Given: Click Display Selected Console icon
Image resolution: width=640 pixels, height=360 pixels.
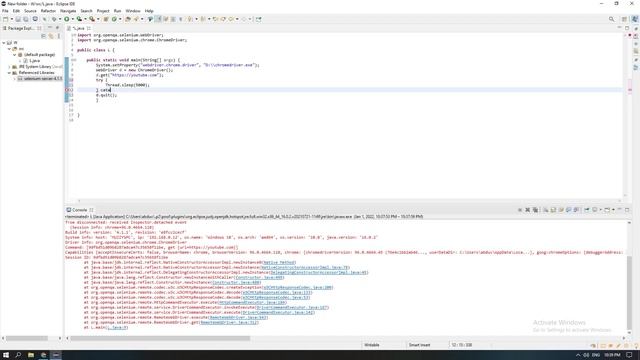Looking at the screenshot, I should pyautogui.click(x=595, y=210).
